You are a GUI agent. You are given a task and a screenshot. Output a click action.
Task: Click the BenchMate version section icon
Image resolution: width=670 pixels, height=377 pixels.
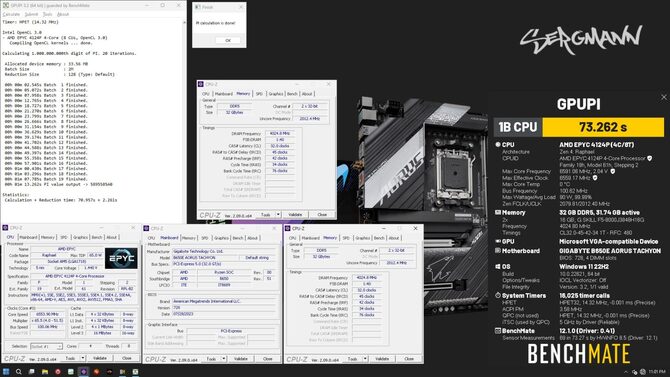pyautogui.click(x=498, y=331)
